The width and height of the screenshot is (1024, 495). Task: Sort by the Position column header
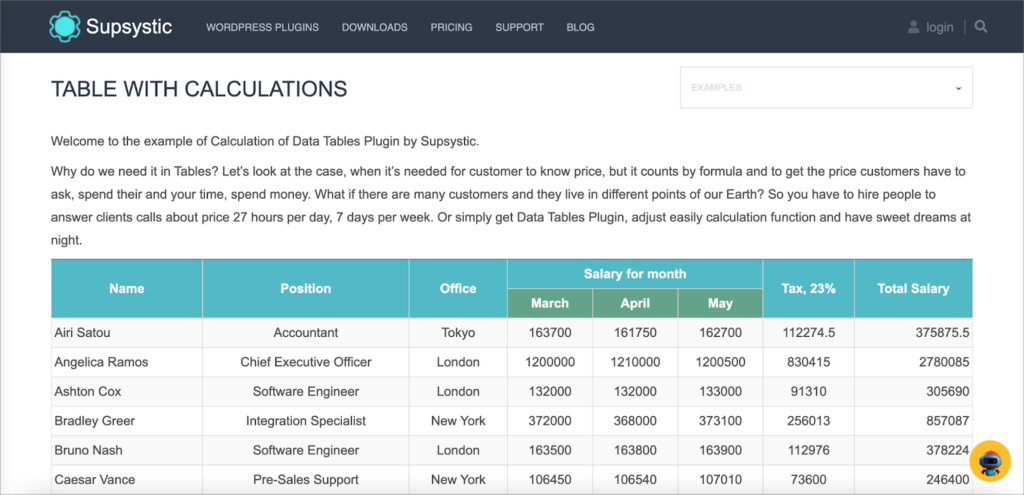(x=306, y=289)
